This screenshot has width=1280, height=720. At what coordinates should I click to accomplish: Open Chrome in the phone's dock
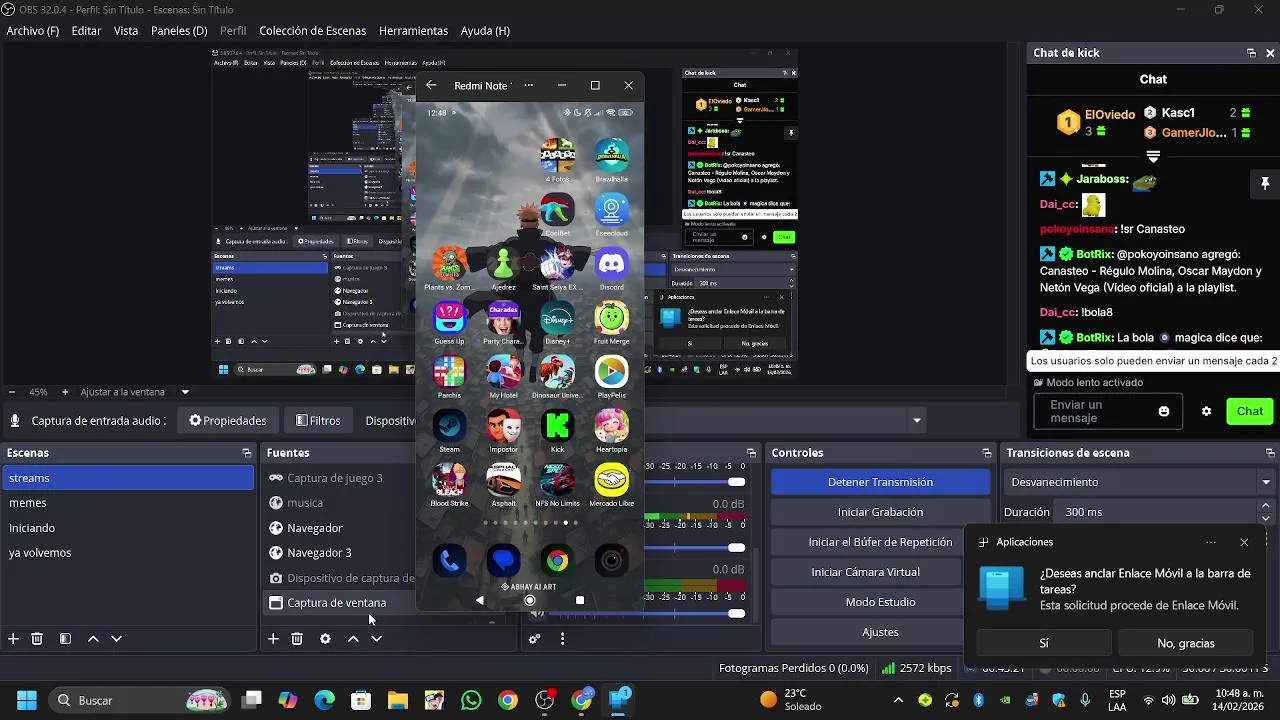tap(557, 561)
